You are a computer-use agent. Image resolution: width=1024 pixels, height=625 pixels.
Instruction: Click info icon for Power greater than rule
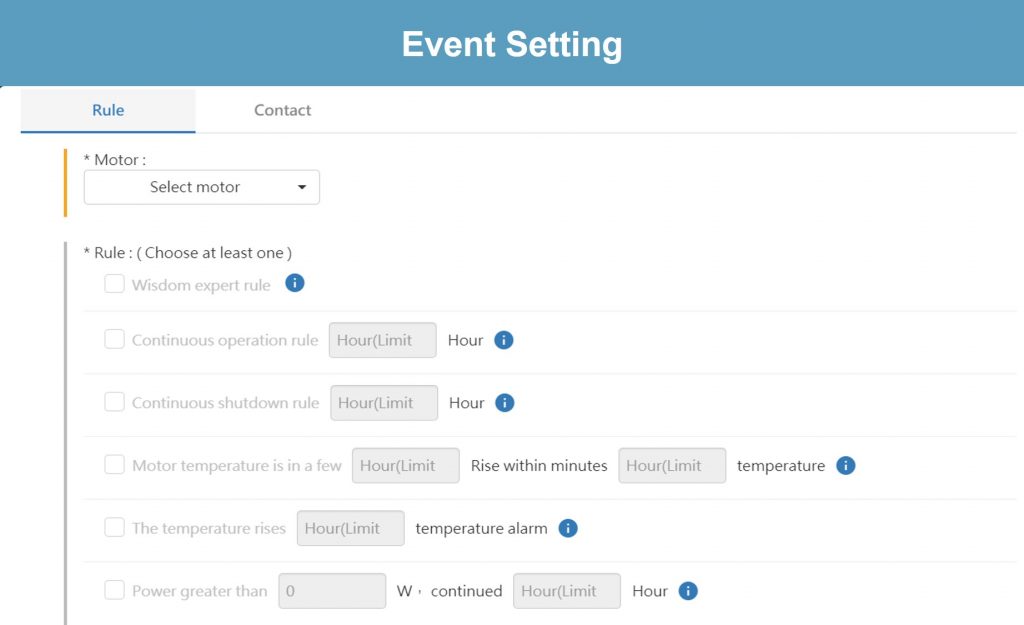(688, 591)
